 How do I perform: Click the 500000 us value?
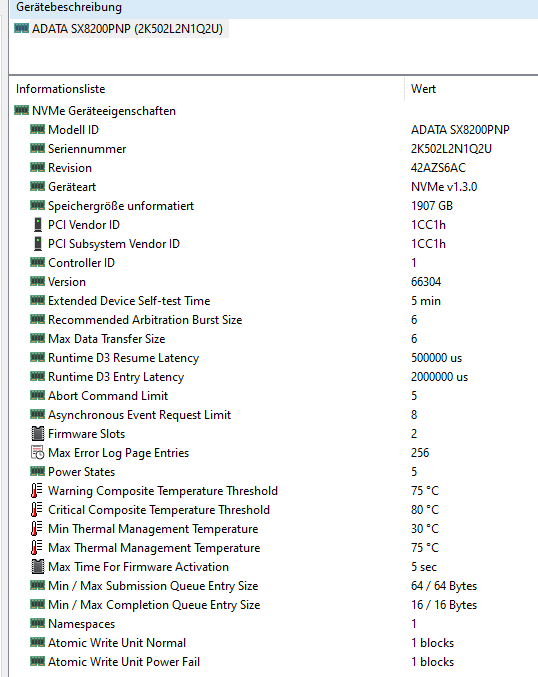tap(437, 358)
